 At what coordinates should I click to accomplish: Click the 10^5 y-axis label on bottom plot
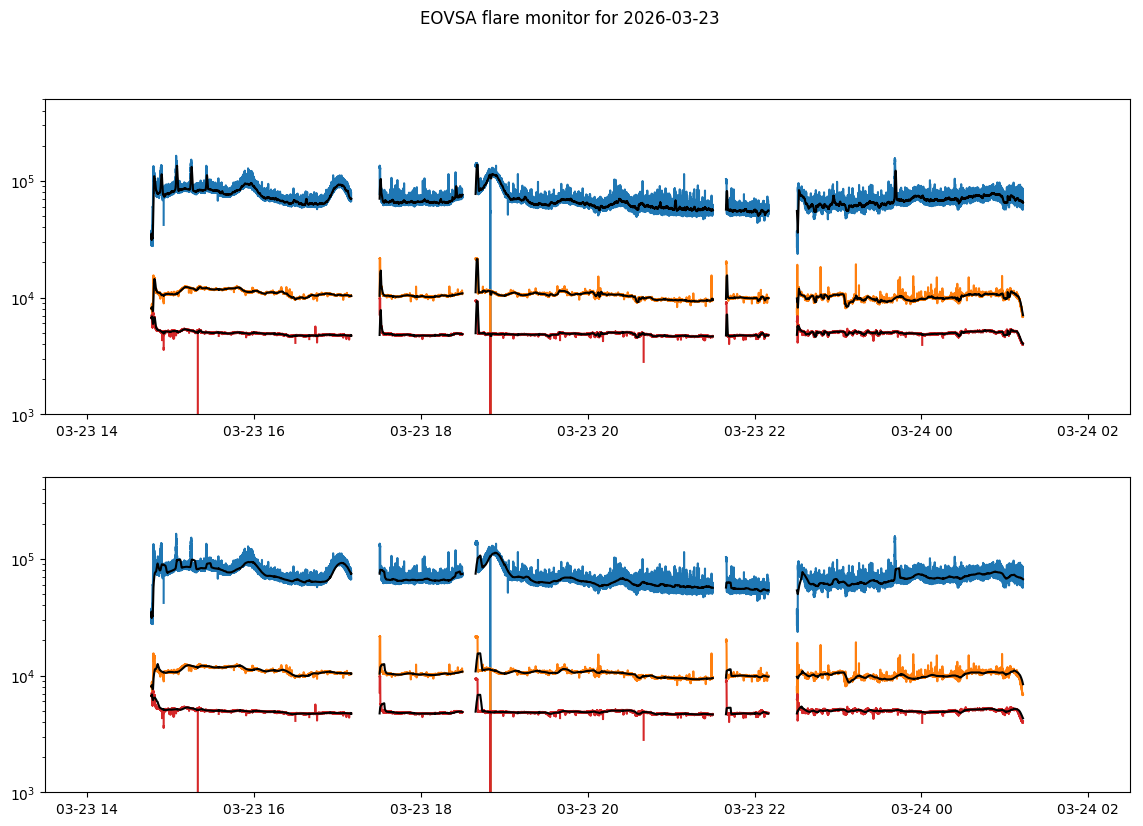[x=24, y=560]
